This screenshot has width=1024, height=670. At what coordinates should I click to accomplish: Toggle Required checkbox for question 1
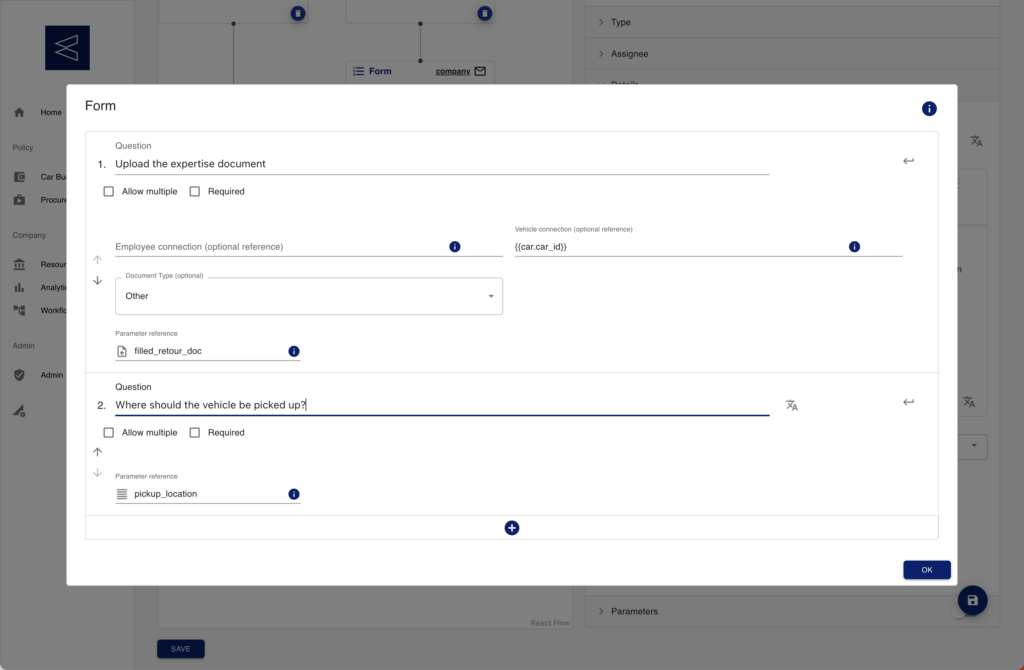click(195, 191)
